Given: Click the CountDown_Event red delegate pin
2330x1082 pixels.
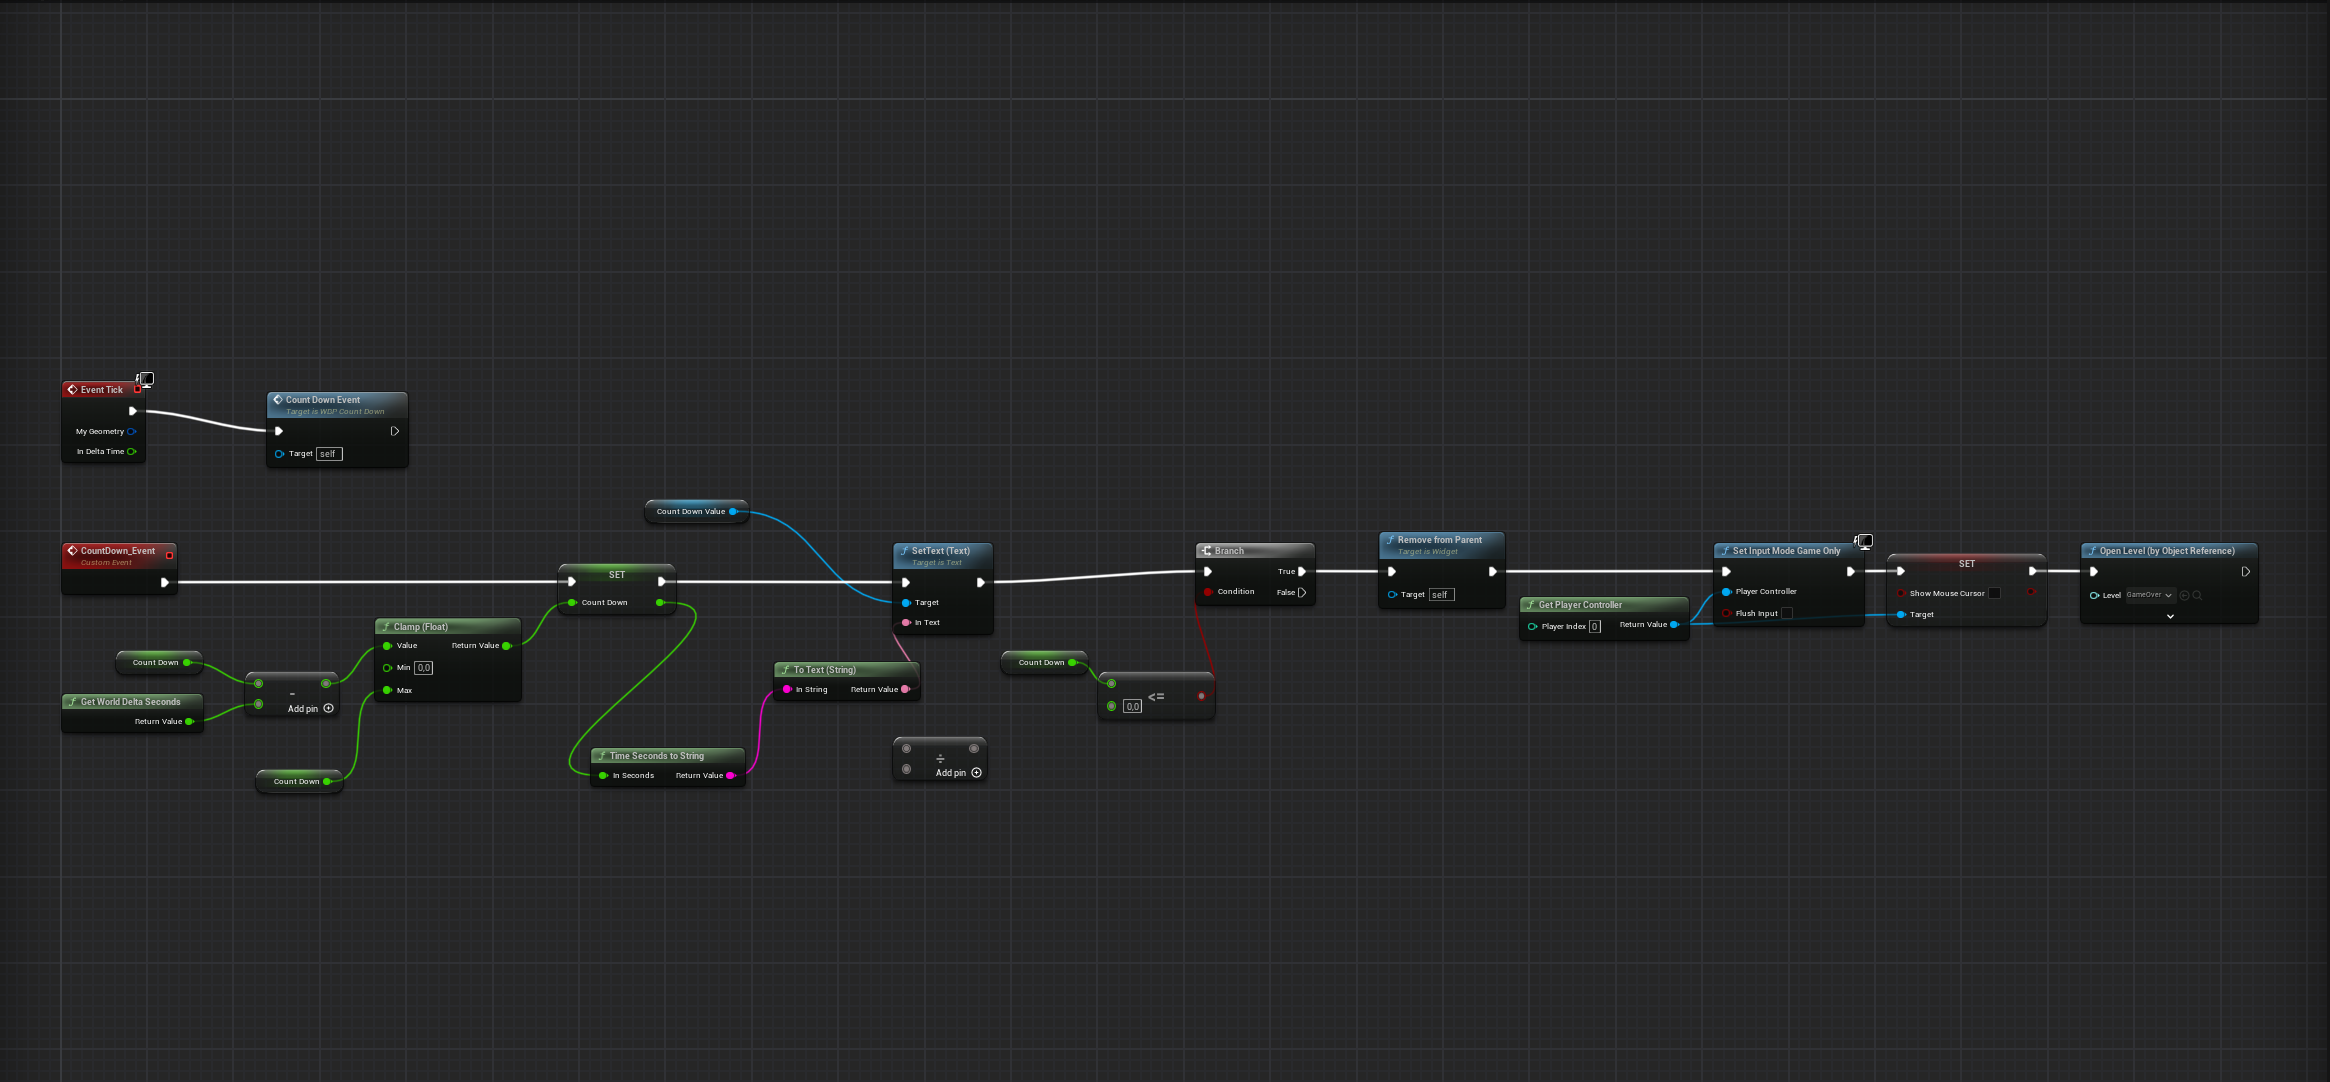Looking at the screenshot, I should tap(169, 555).
